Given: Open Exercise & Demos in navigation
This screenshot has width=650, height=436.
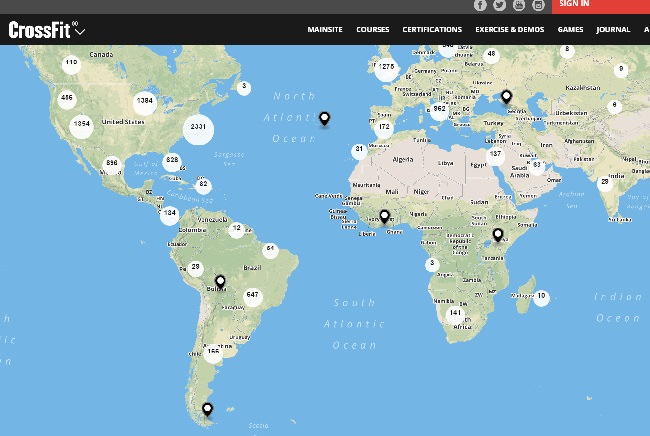Looking at the screenshot, I should pyautogui.click(x=510, y=30).
